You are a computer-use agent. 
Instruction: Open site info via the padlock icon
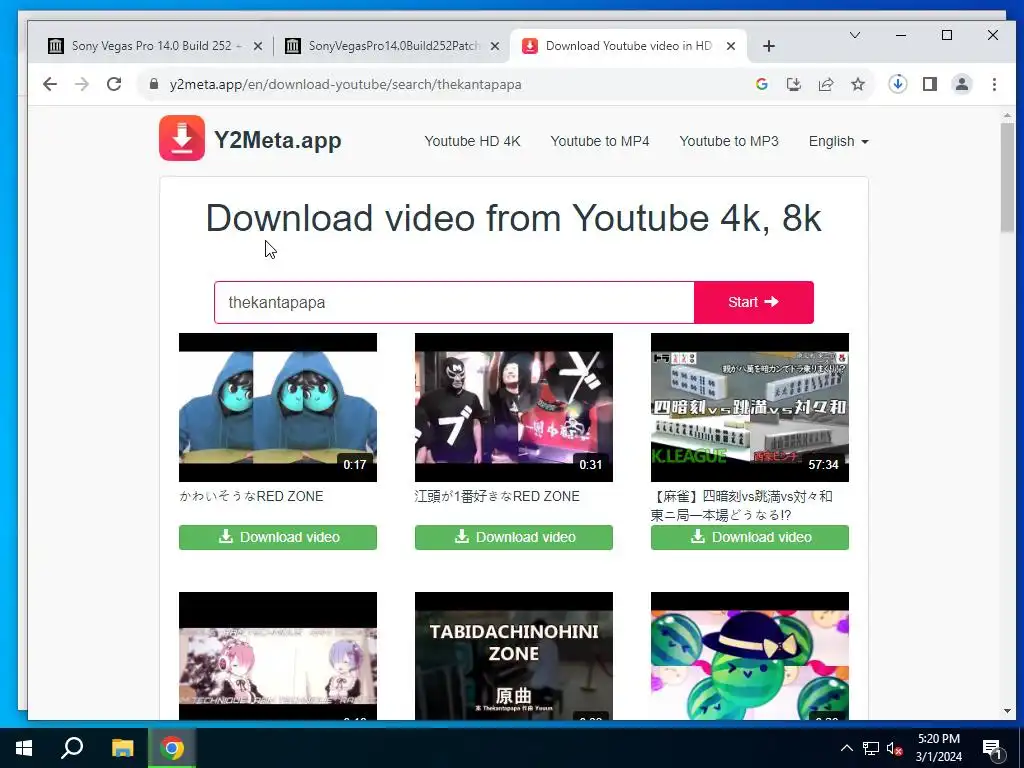click(153, 84)
